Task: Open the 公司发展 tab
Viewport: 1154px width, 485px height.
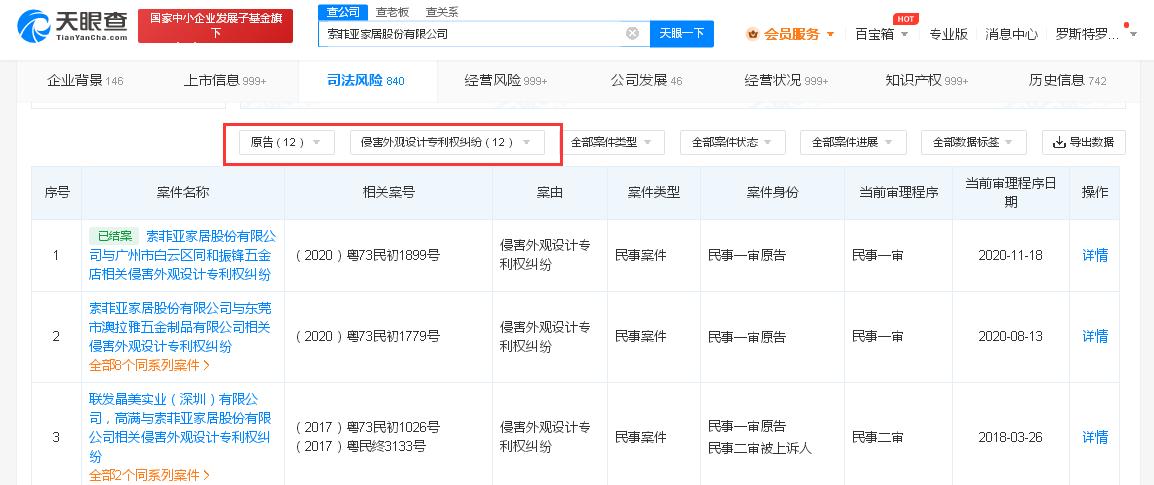Action: pos(646,81)
